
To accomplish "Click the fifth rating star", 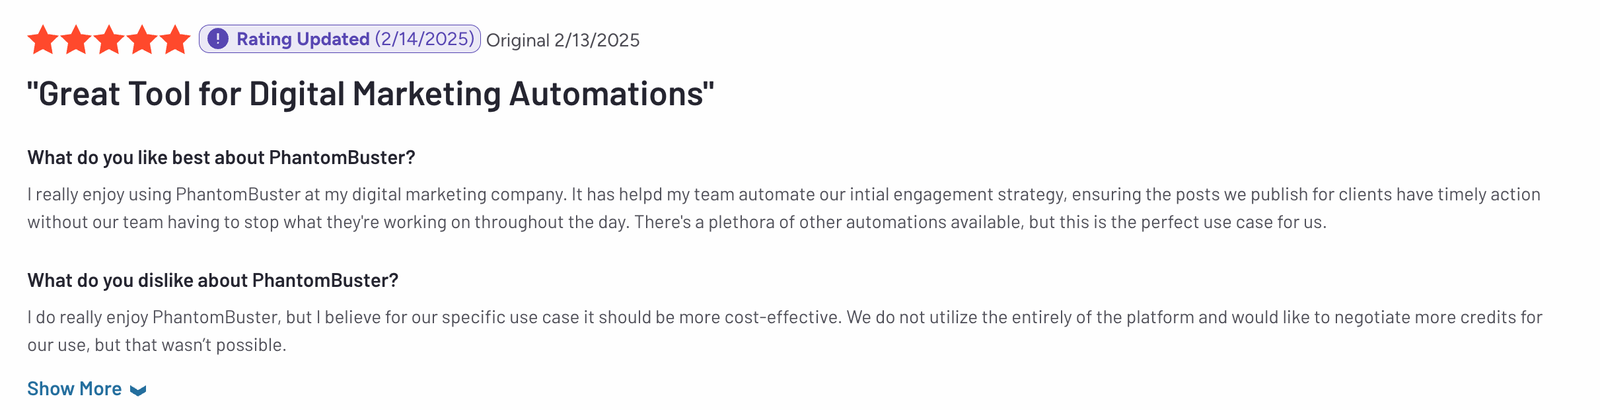I will pos(175,40).
